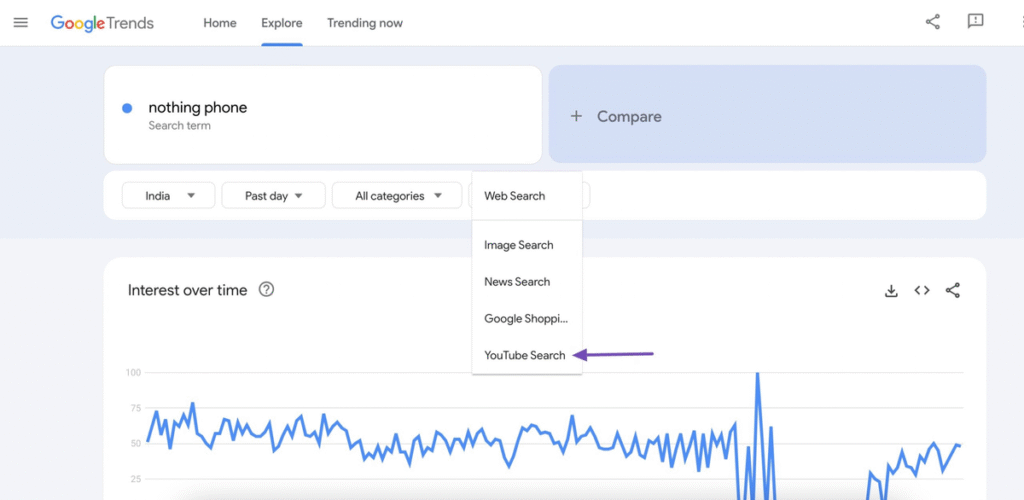Expand the All categories dropdown
Viewport: 1024px width, 500px height.
coord(398,196)
